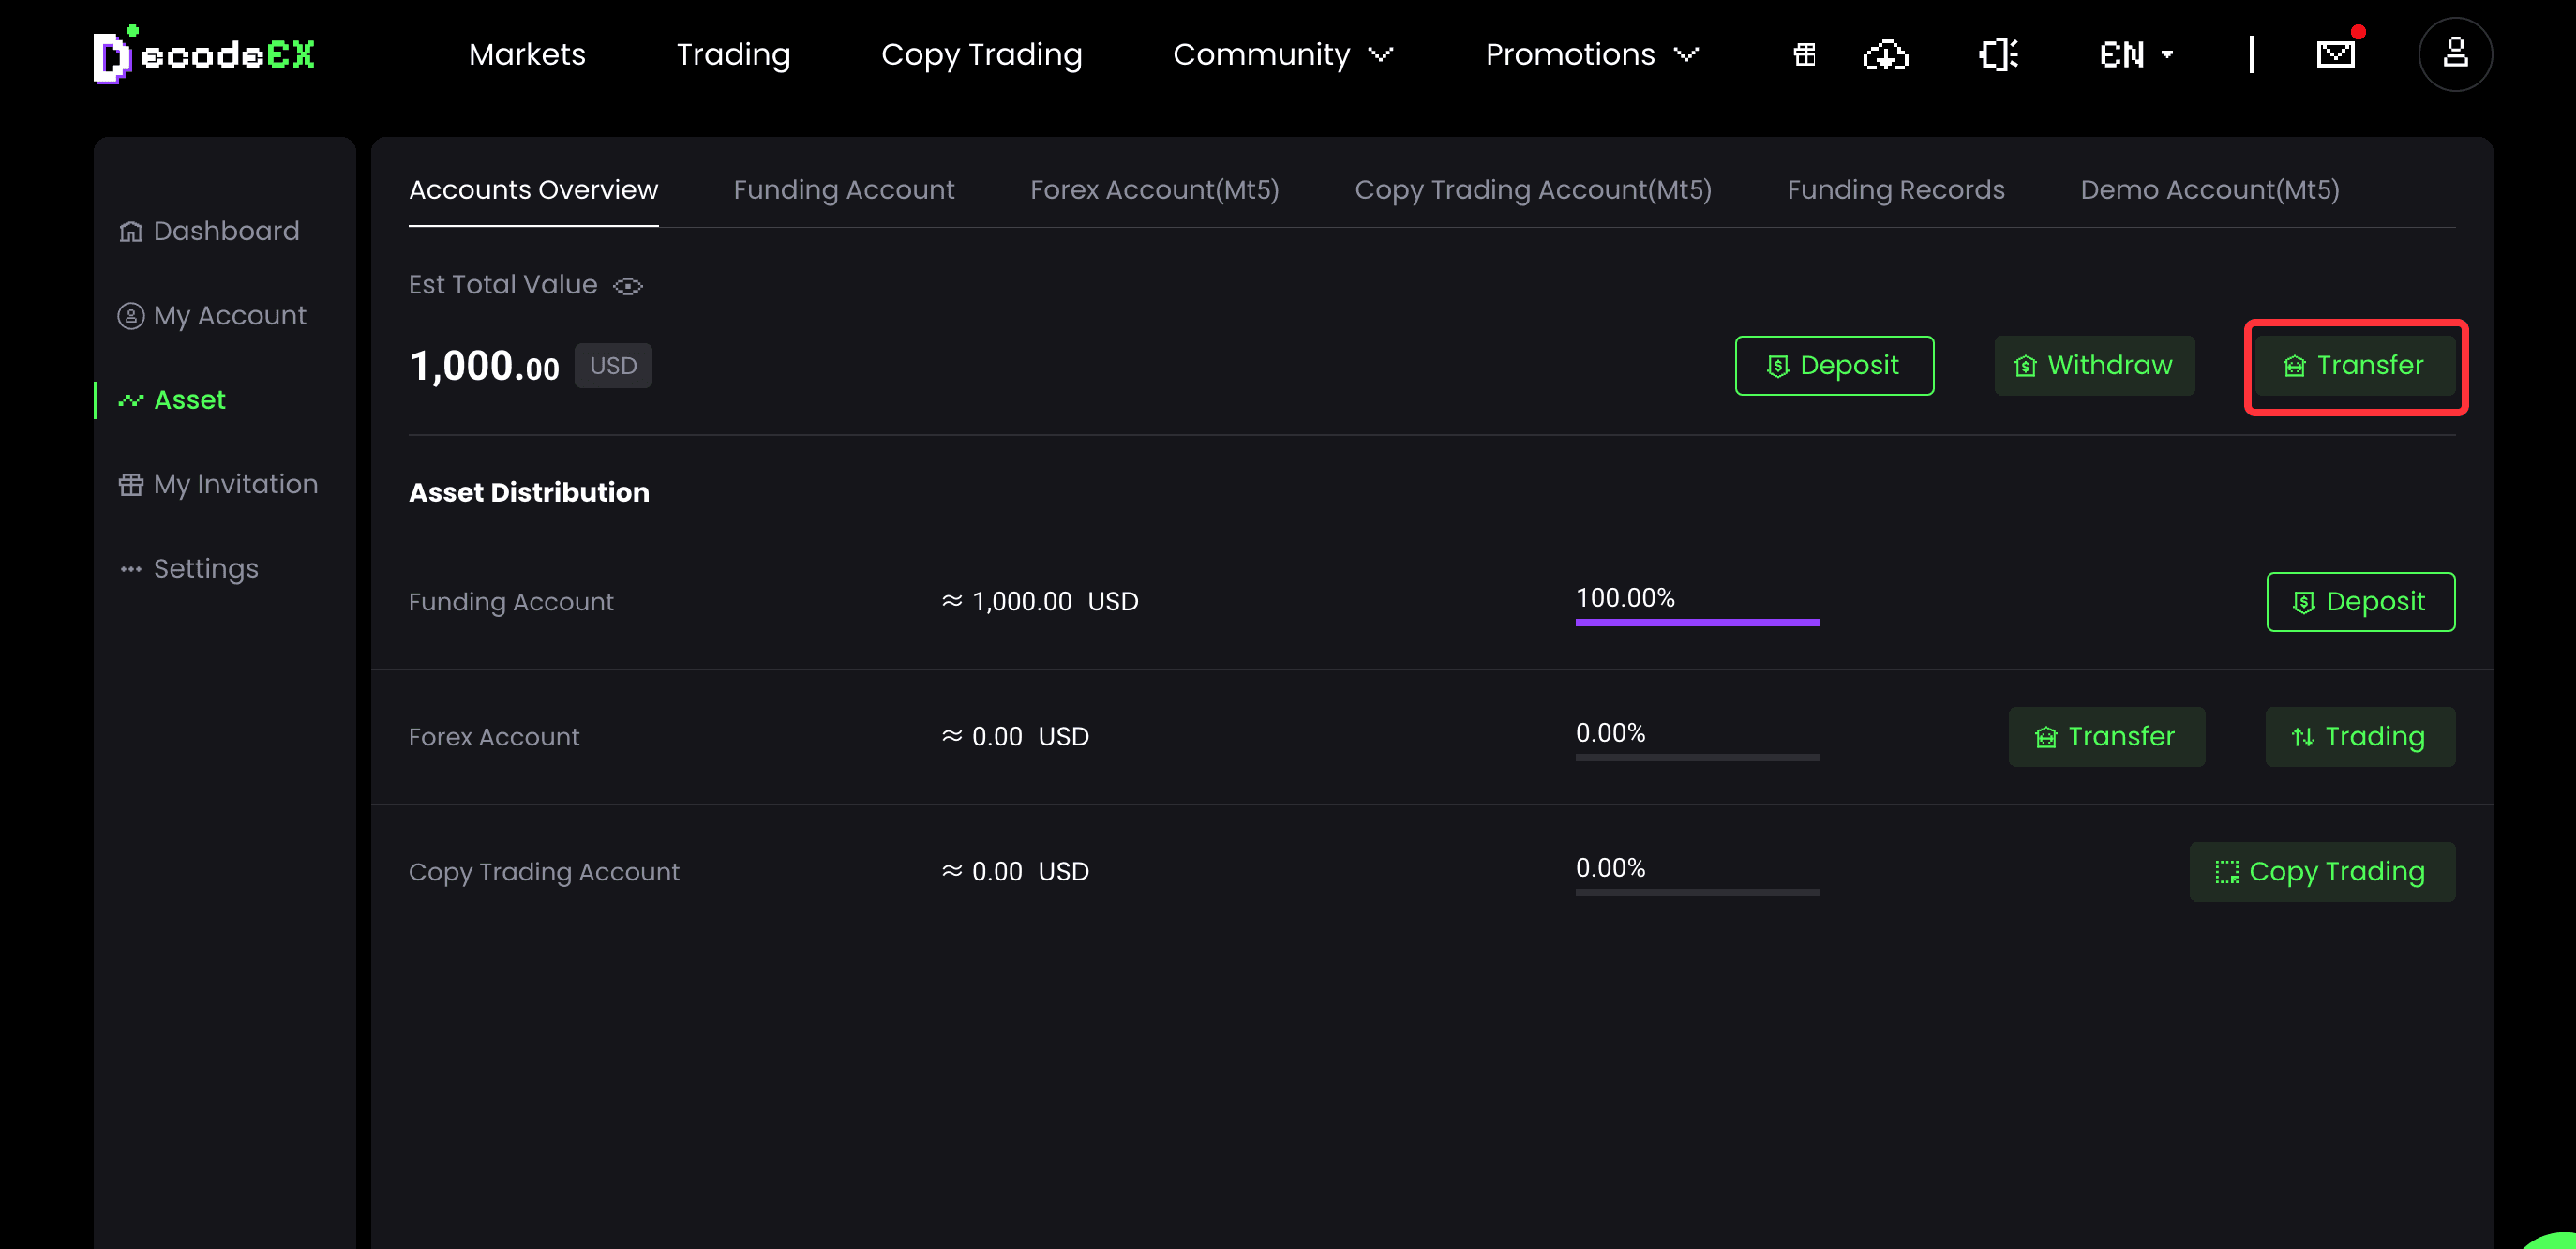Expand the Community dropdown menu

[x=1282, y=54]
